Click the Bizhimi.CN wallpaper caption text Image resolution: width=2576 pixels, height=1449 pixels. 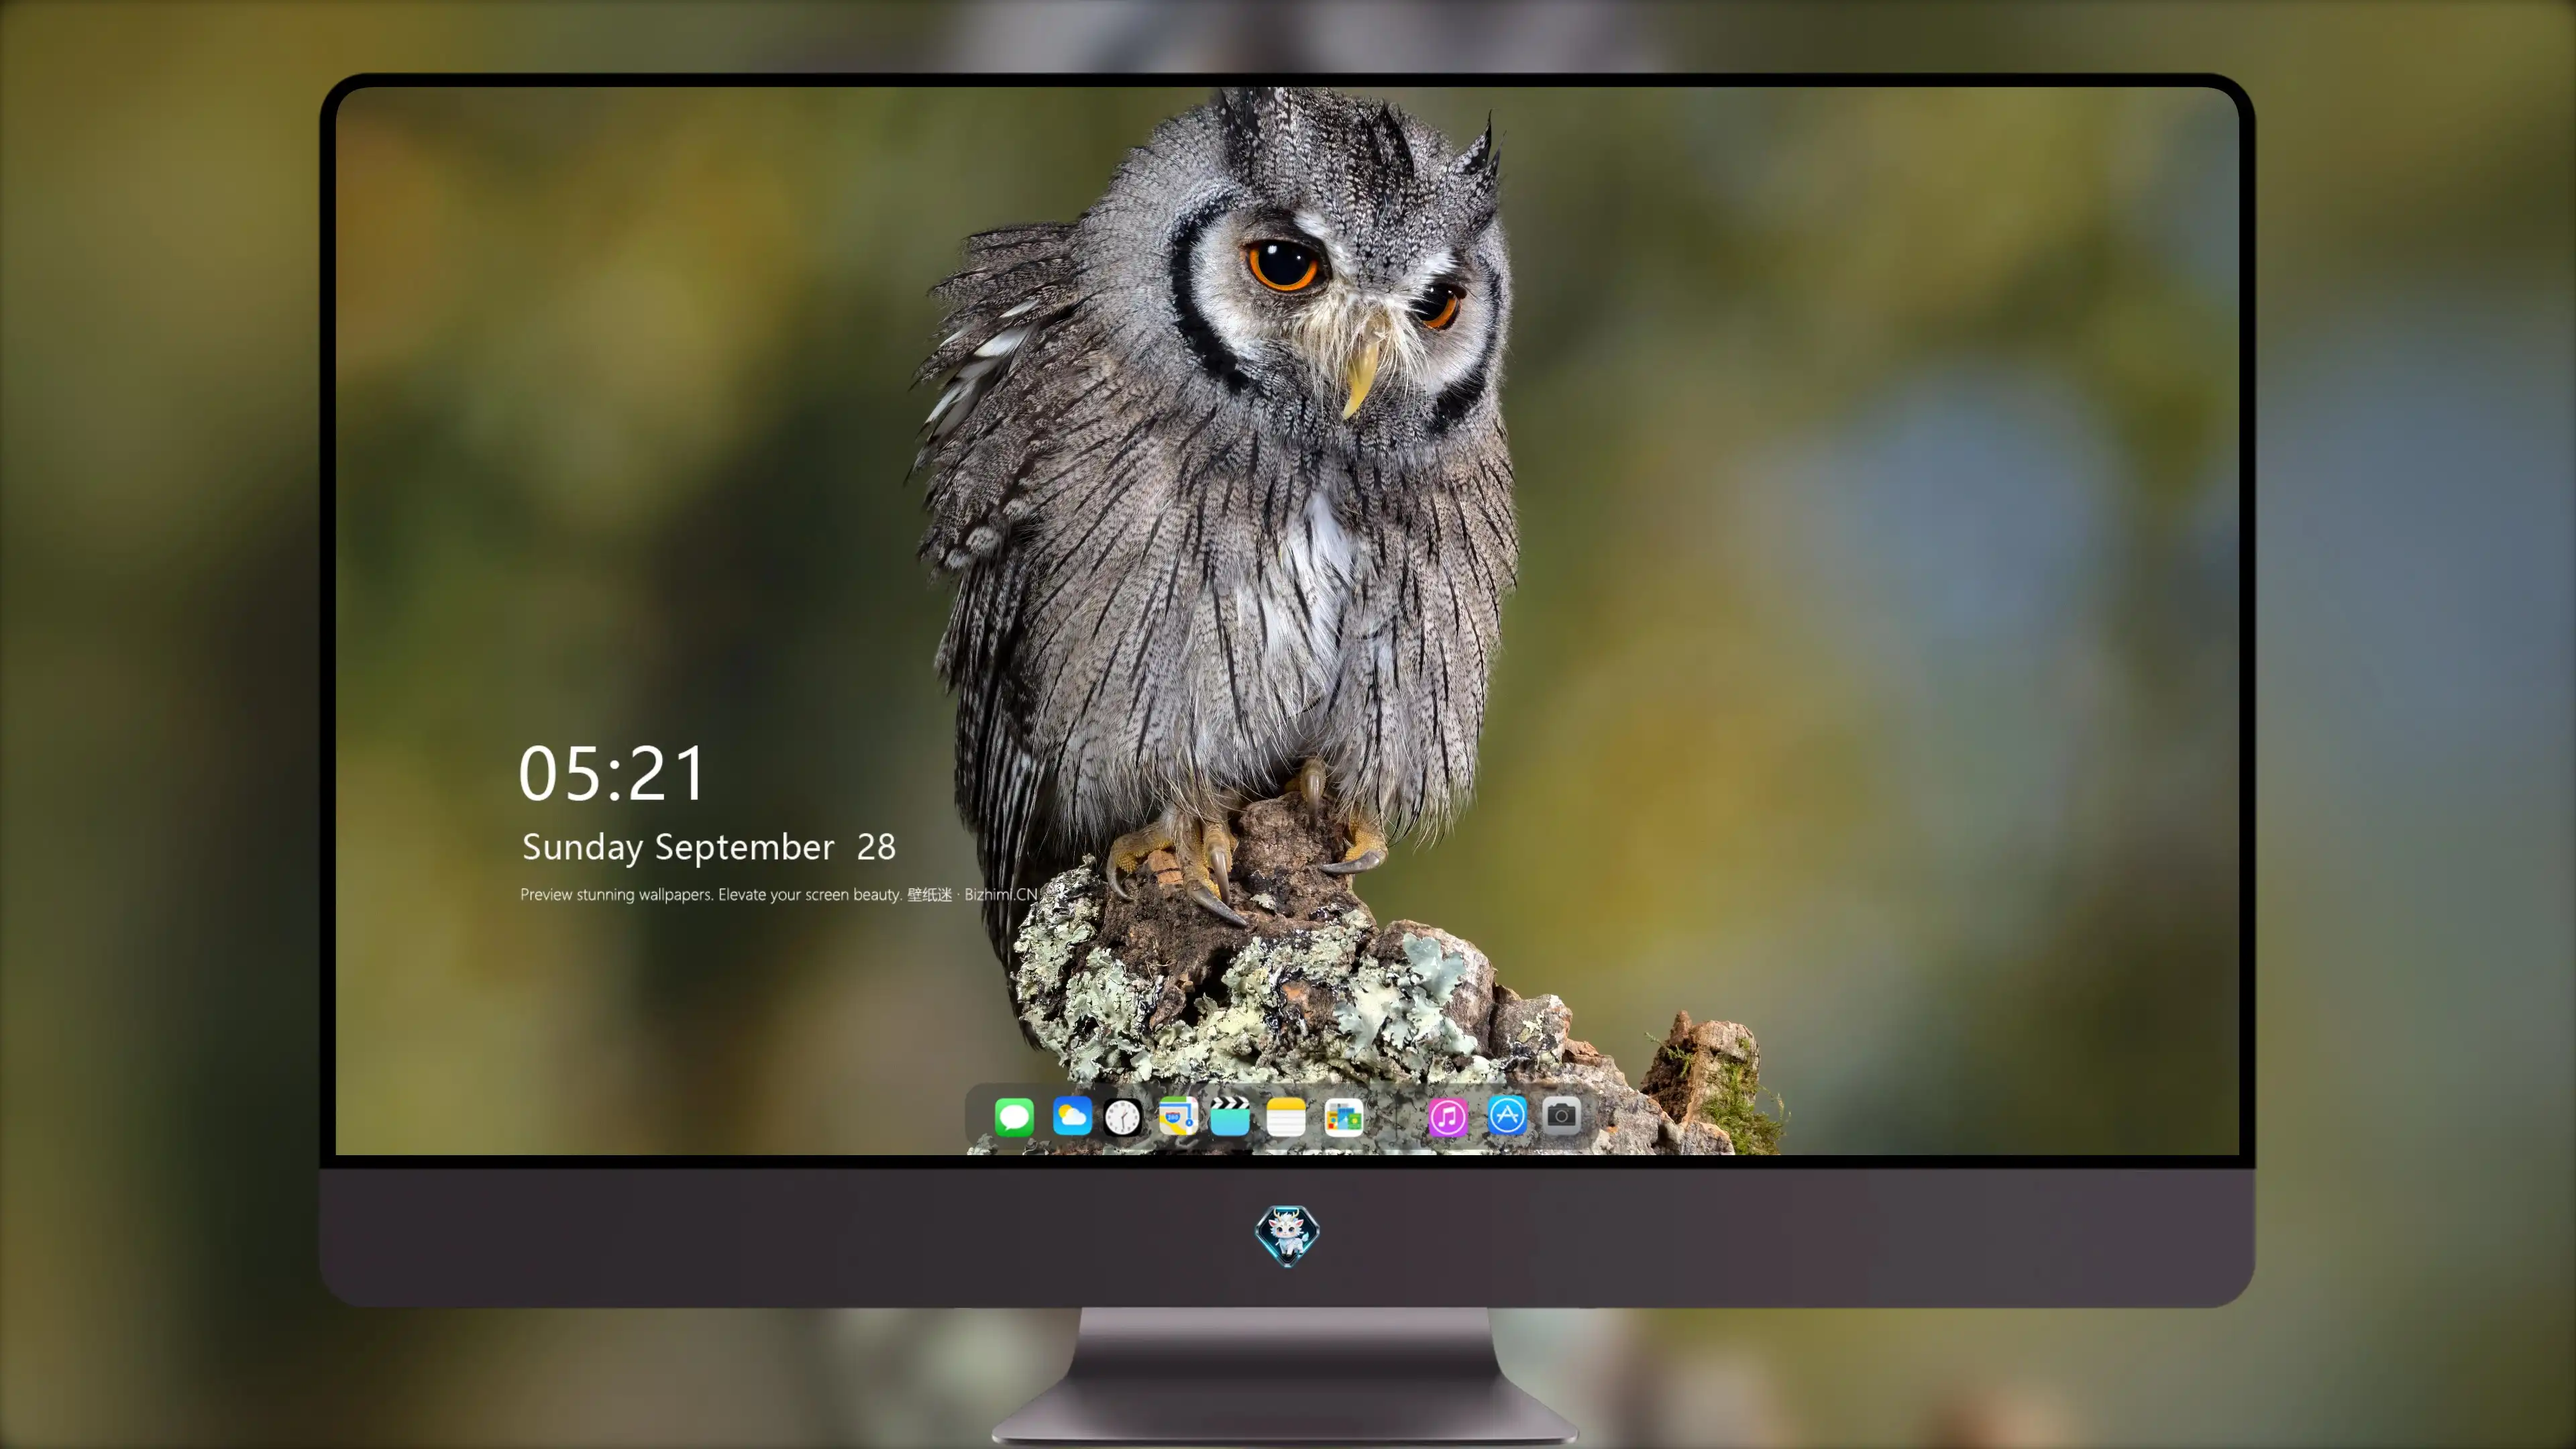coord(779,894)
